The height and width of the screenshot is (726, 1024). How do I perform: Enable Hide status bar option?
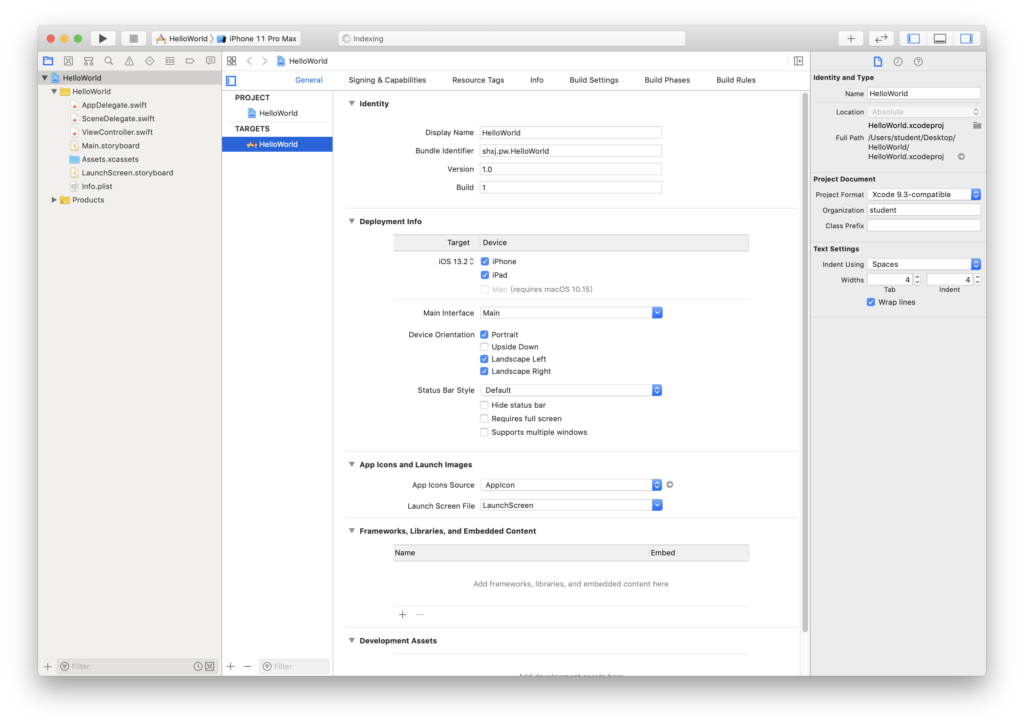point(485,405)
